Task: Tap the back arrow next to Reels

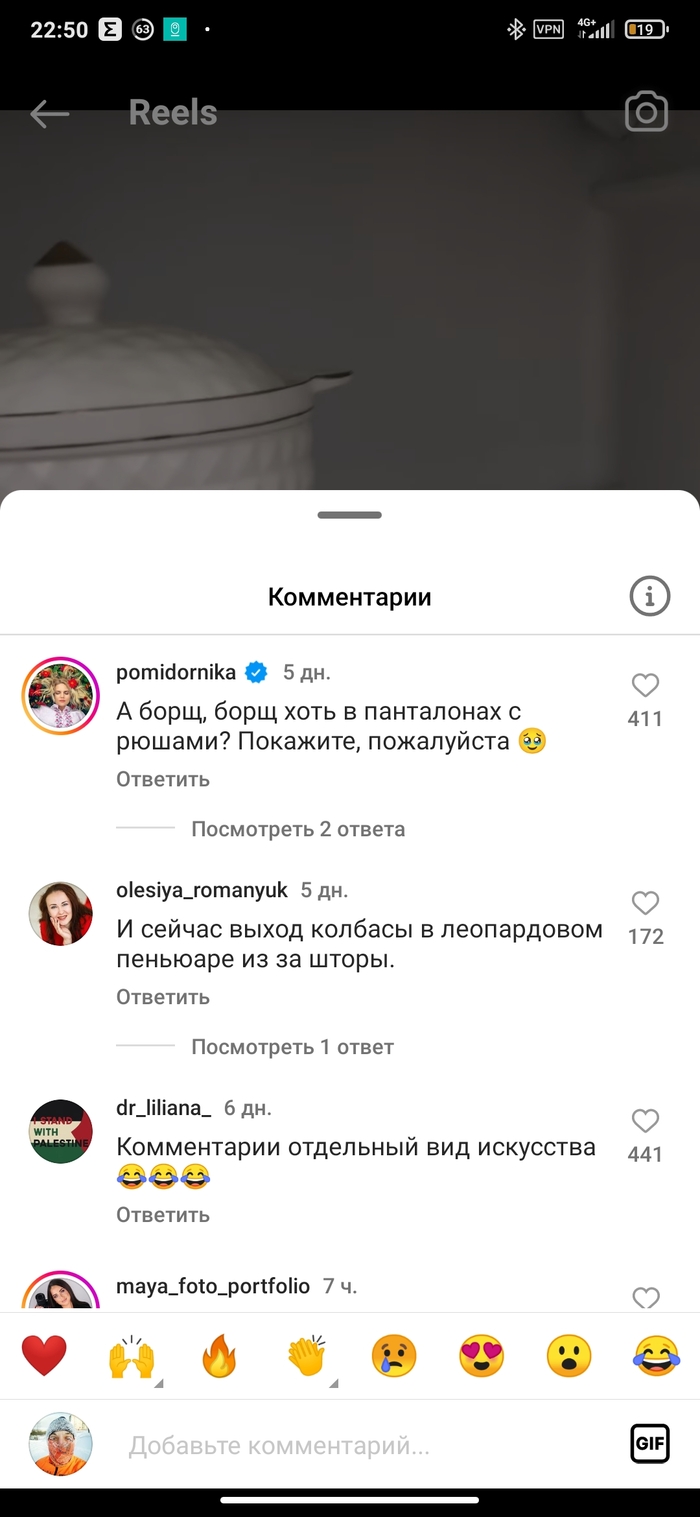Action: pos(49,114)
